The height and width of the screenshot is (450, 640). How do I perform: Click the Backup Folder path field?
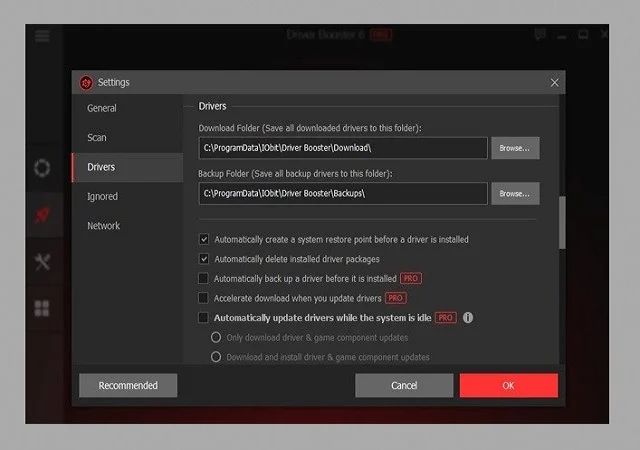[343, 194]
